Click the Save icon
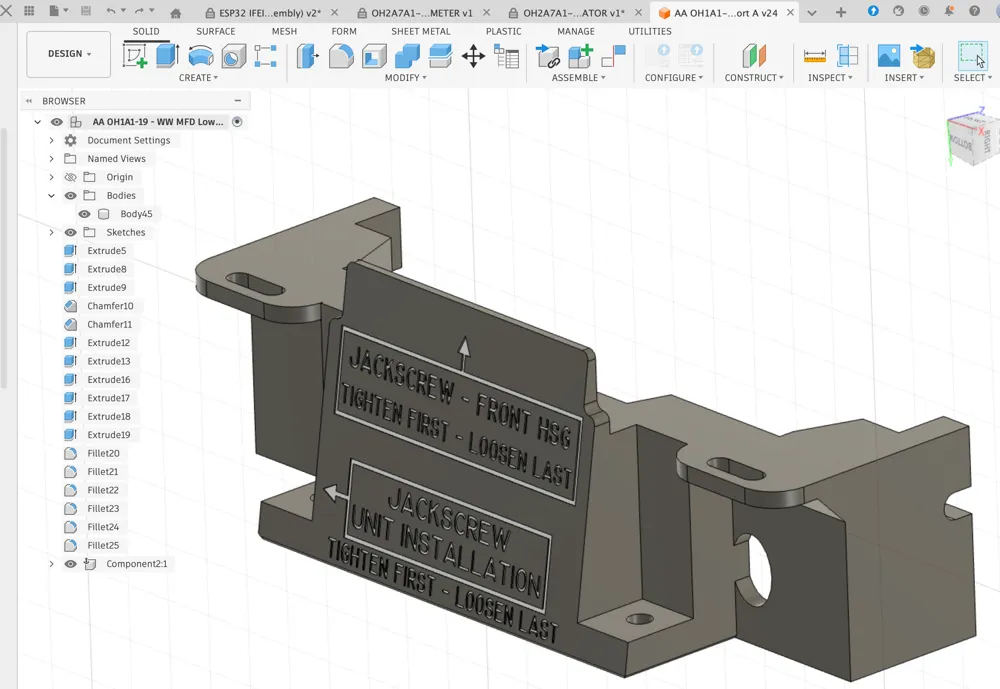 click(85, 11)
